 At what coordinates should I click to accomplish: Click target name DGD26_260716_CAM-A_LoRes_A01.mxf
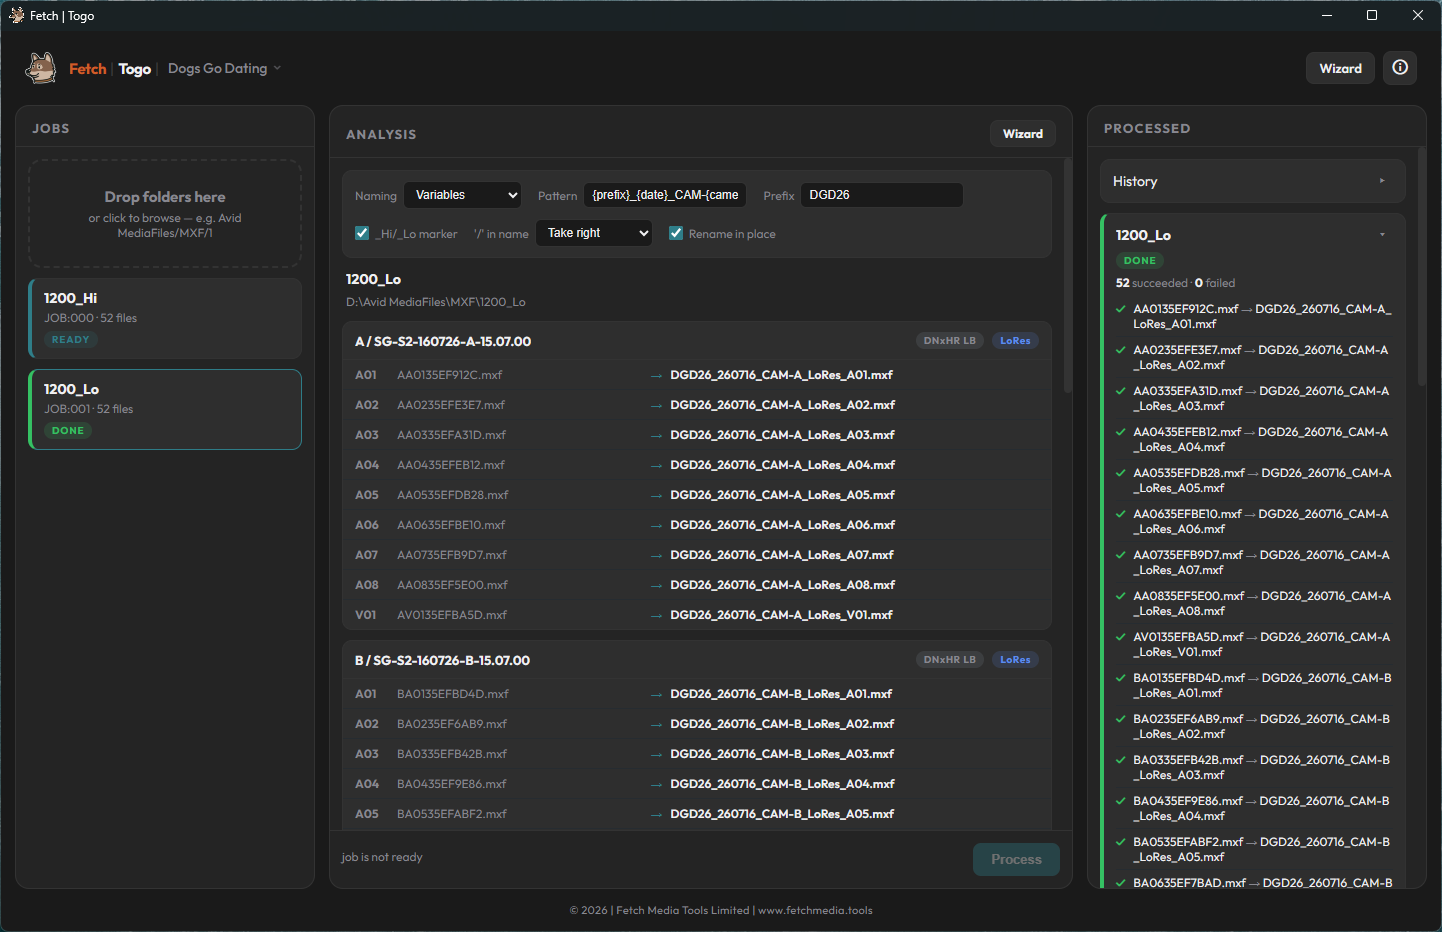[x=781, y=375]
